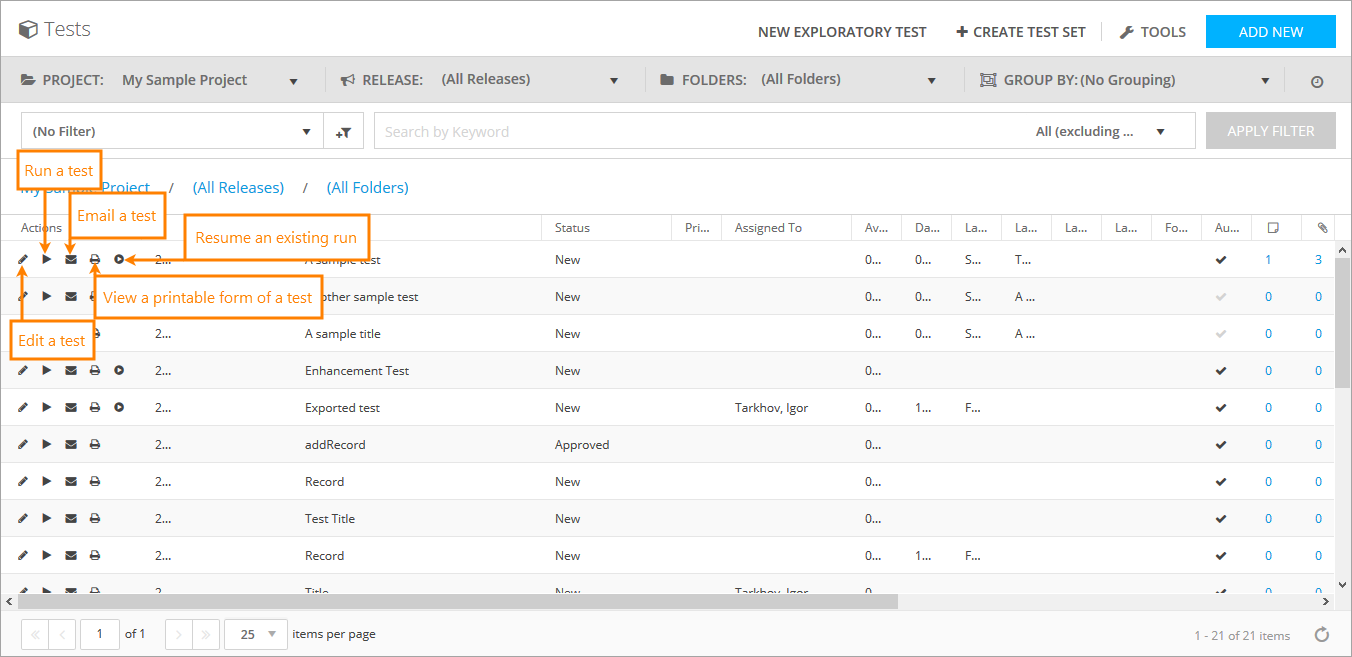The image size is (1352, 657).
Task: Click the Assigned To column header
Action: (x=768, y=228)
